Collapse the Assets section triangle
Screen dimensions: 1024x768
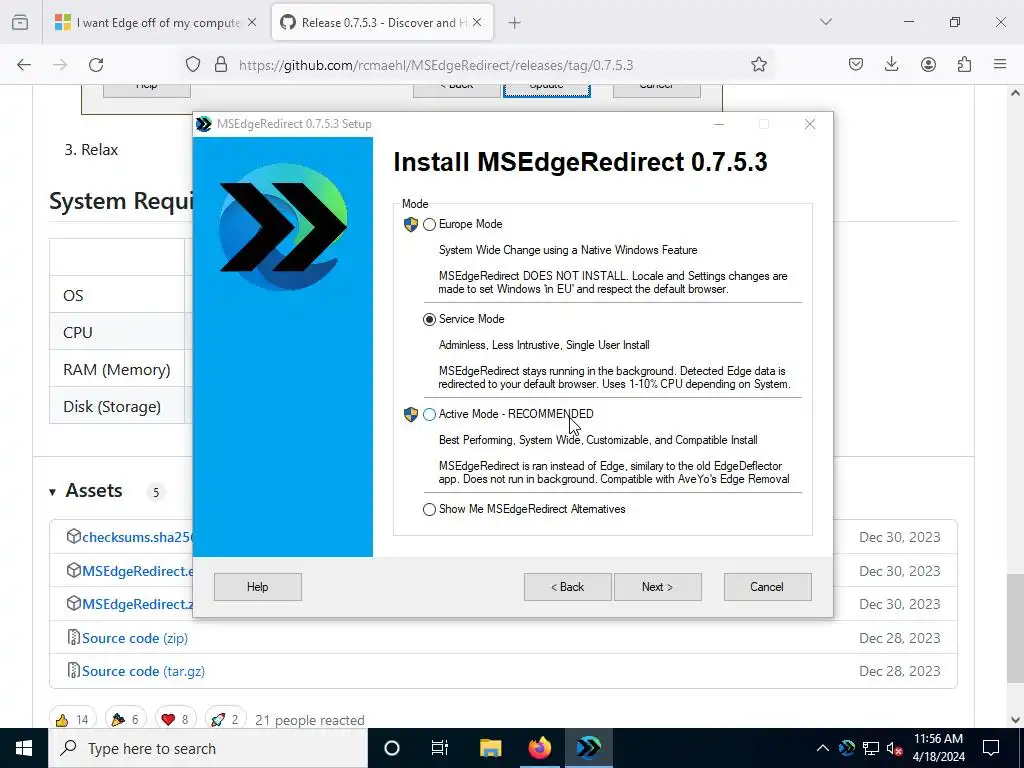[52, 492]
